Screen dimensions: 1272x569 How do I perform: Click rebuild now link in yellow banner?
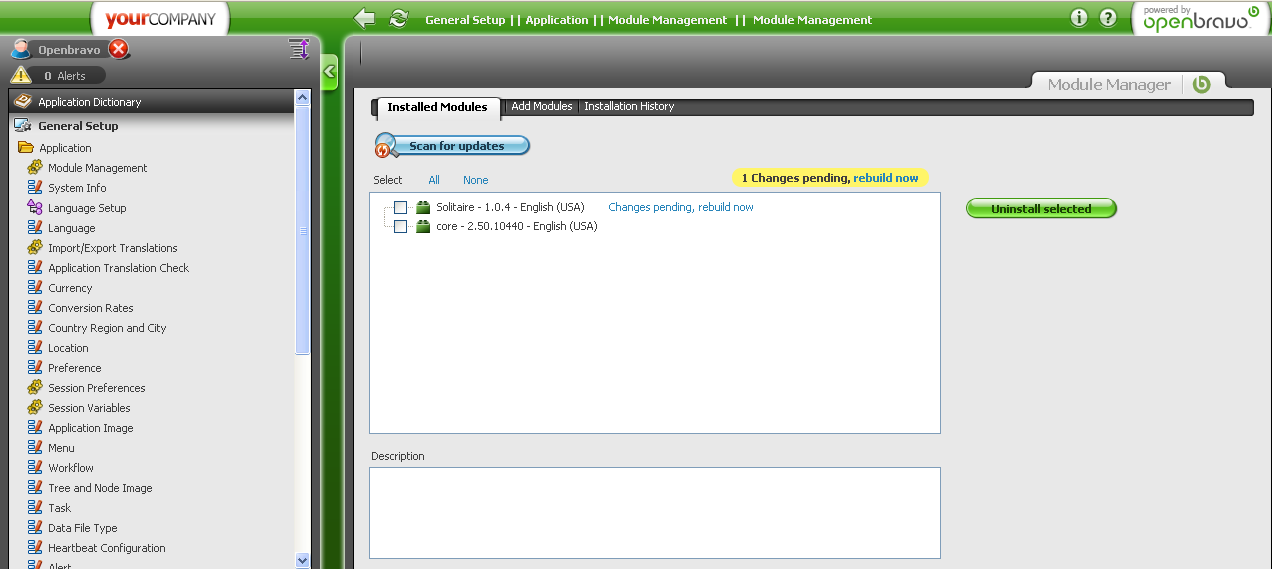click(x=885, y=178)
